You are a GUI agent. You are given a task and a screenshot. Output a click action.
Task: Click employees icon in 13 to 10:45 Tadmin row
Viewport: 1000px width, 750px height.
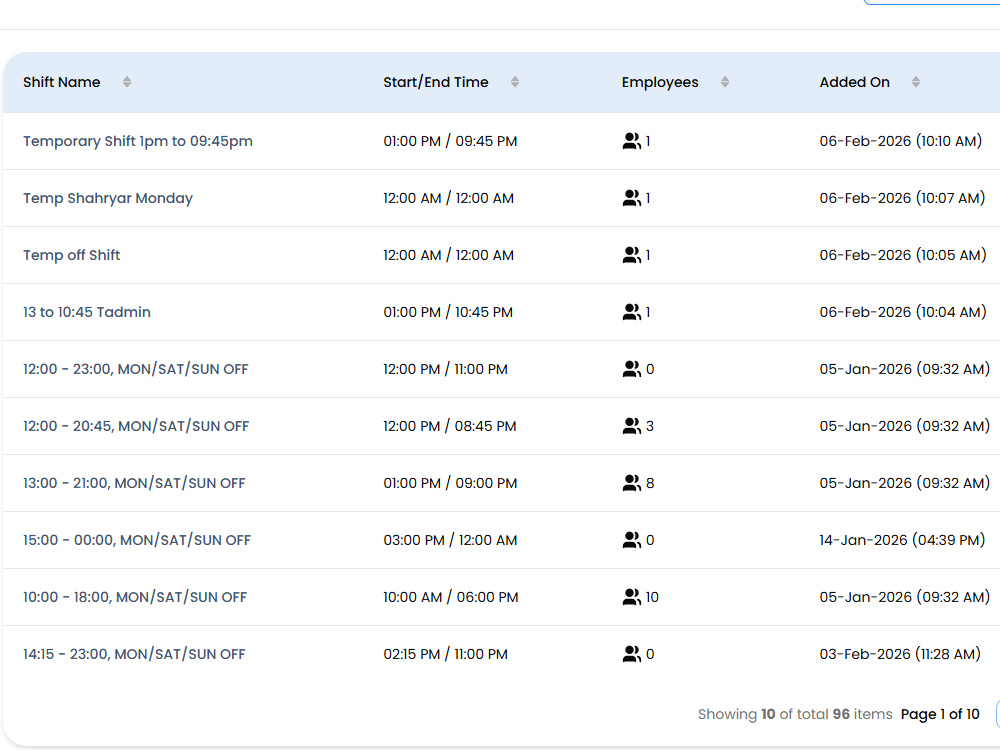[631, 312]
